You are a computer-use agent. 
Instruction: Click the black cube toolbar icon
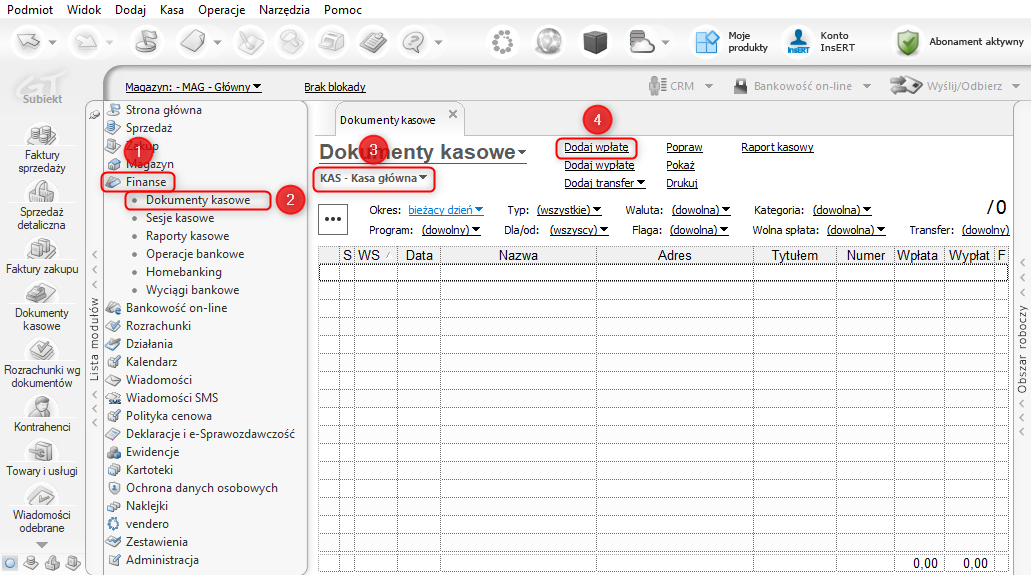coord(595,42)
